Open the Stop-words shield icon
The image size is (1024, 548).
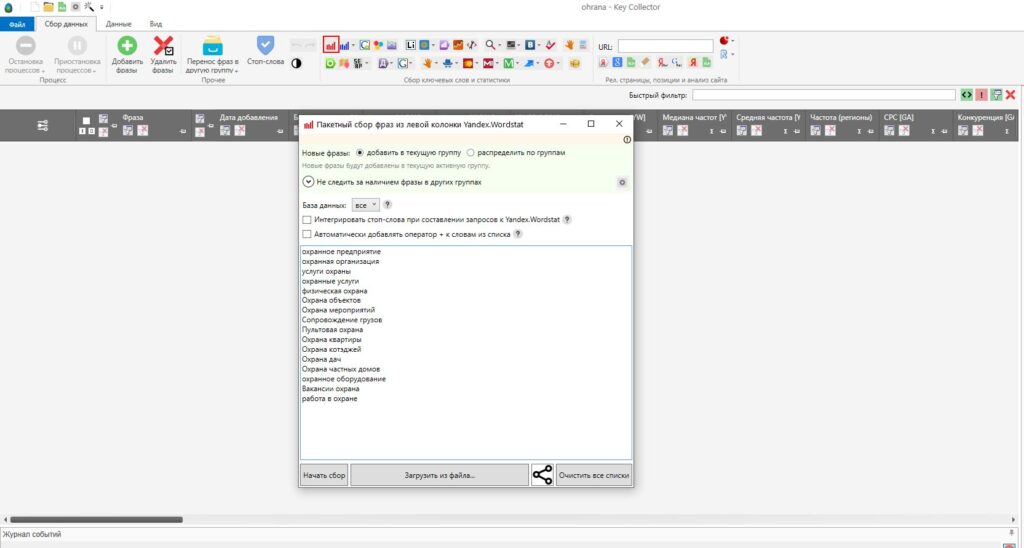click(265, 46)
